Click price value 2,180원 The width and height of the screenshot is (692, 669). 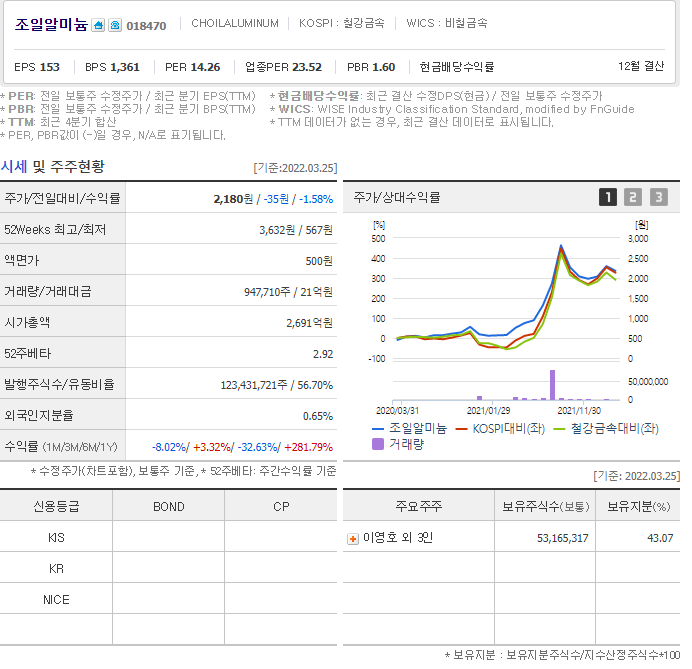(x=233, y=199)
